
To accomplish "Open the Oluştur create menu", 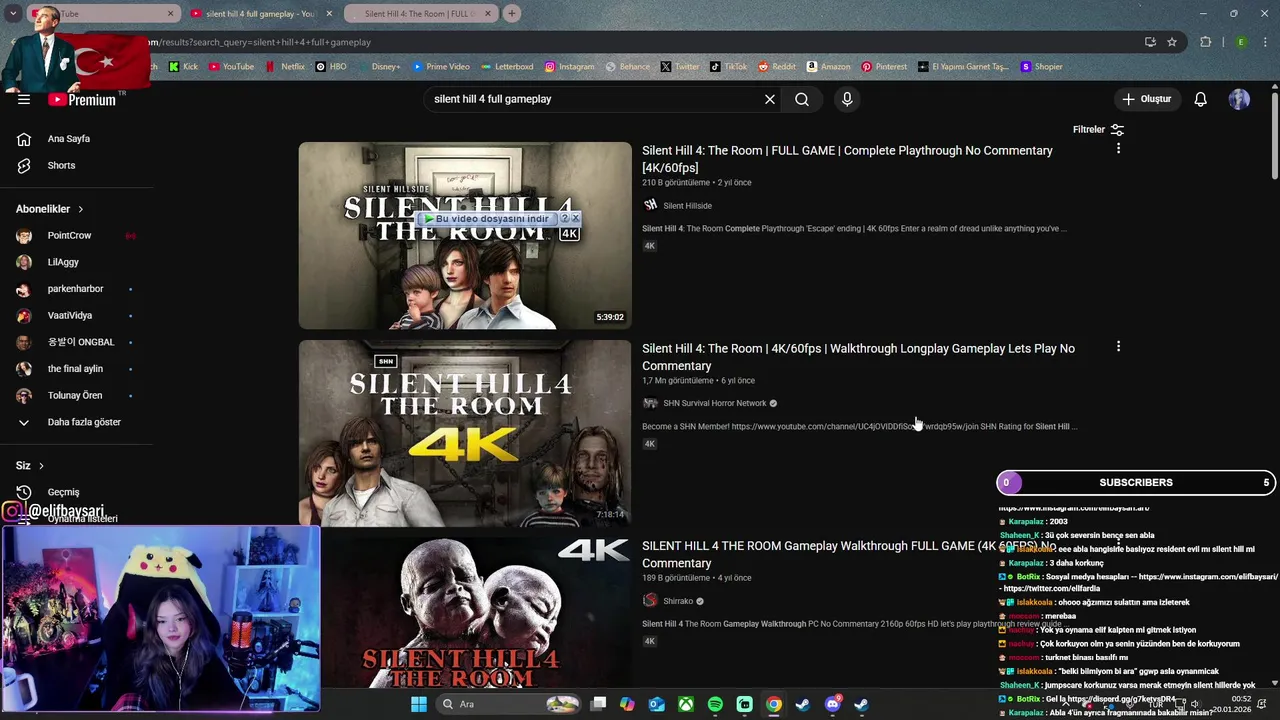I will tap(1146, 99).
